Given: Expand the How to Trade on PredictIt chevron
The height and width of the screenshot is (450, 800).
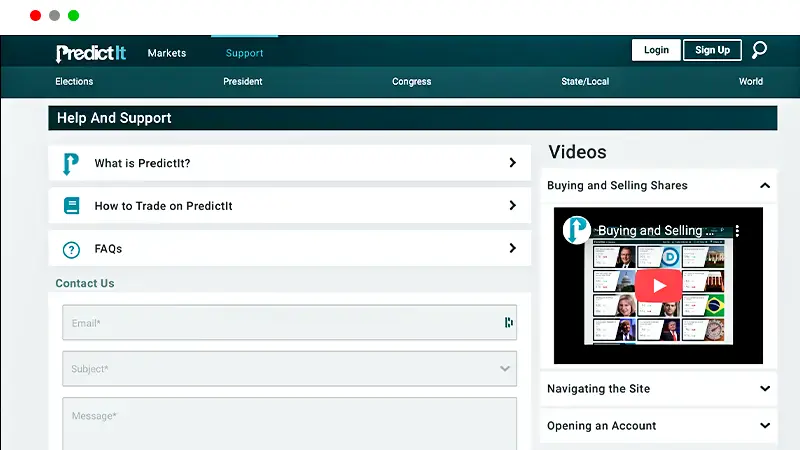Looking at the screenshot, I should 513,205.
